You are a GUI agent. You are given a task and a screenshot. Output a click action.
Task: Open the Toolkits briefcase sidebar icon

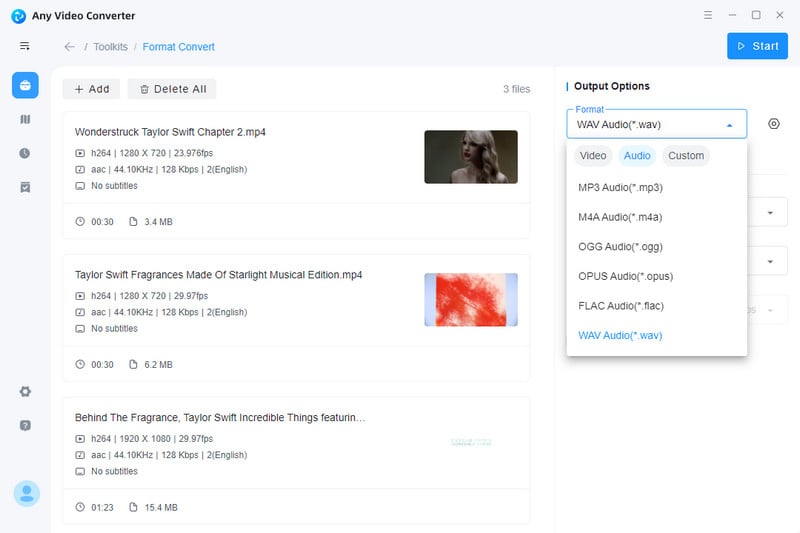tap(25, 85)
